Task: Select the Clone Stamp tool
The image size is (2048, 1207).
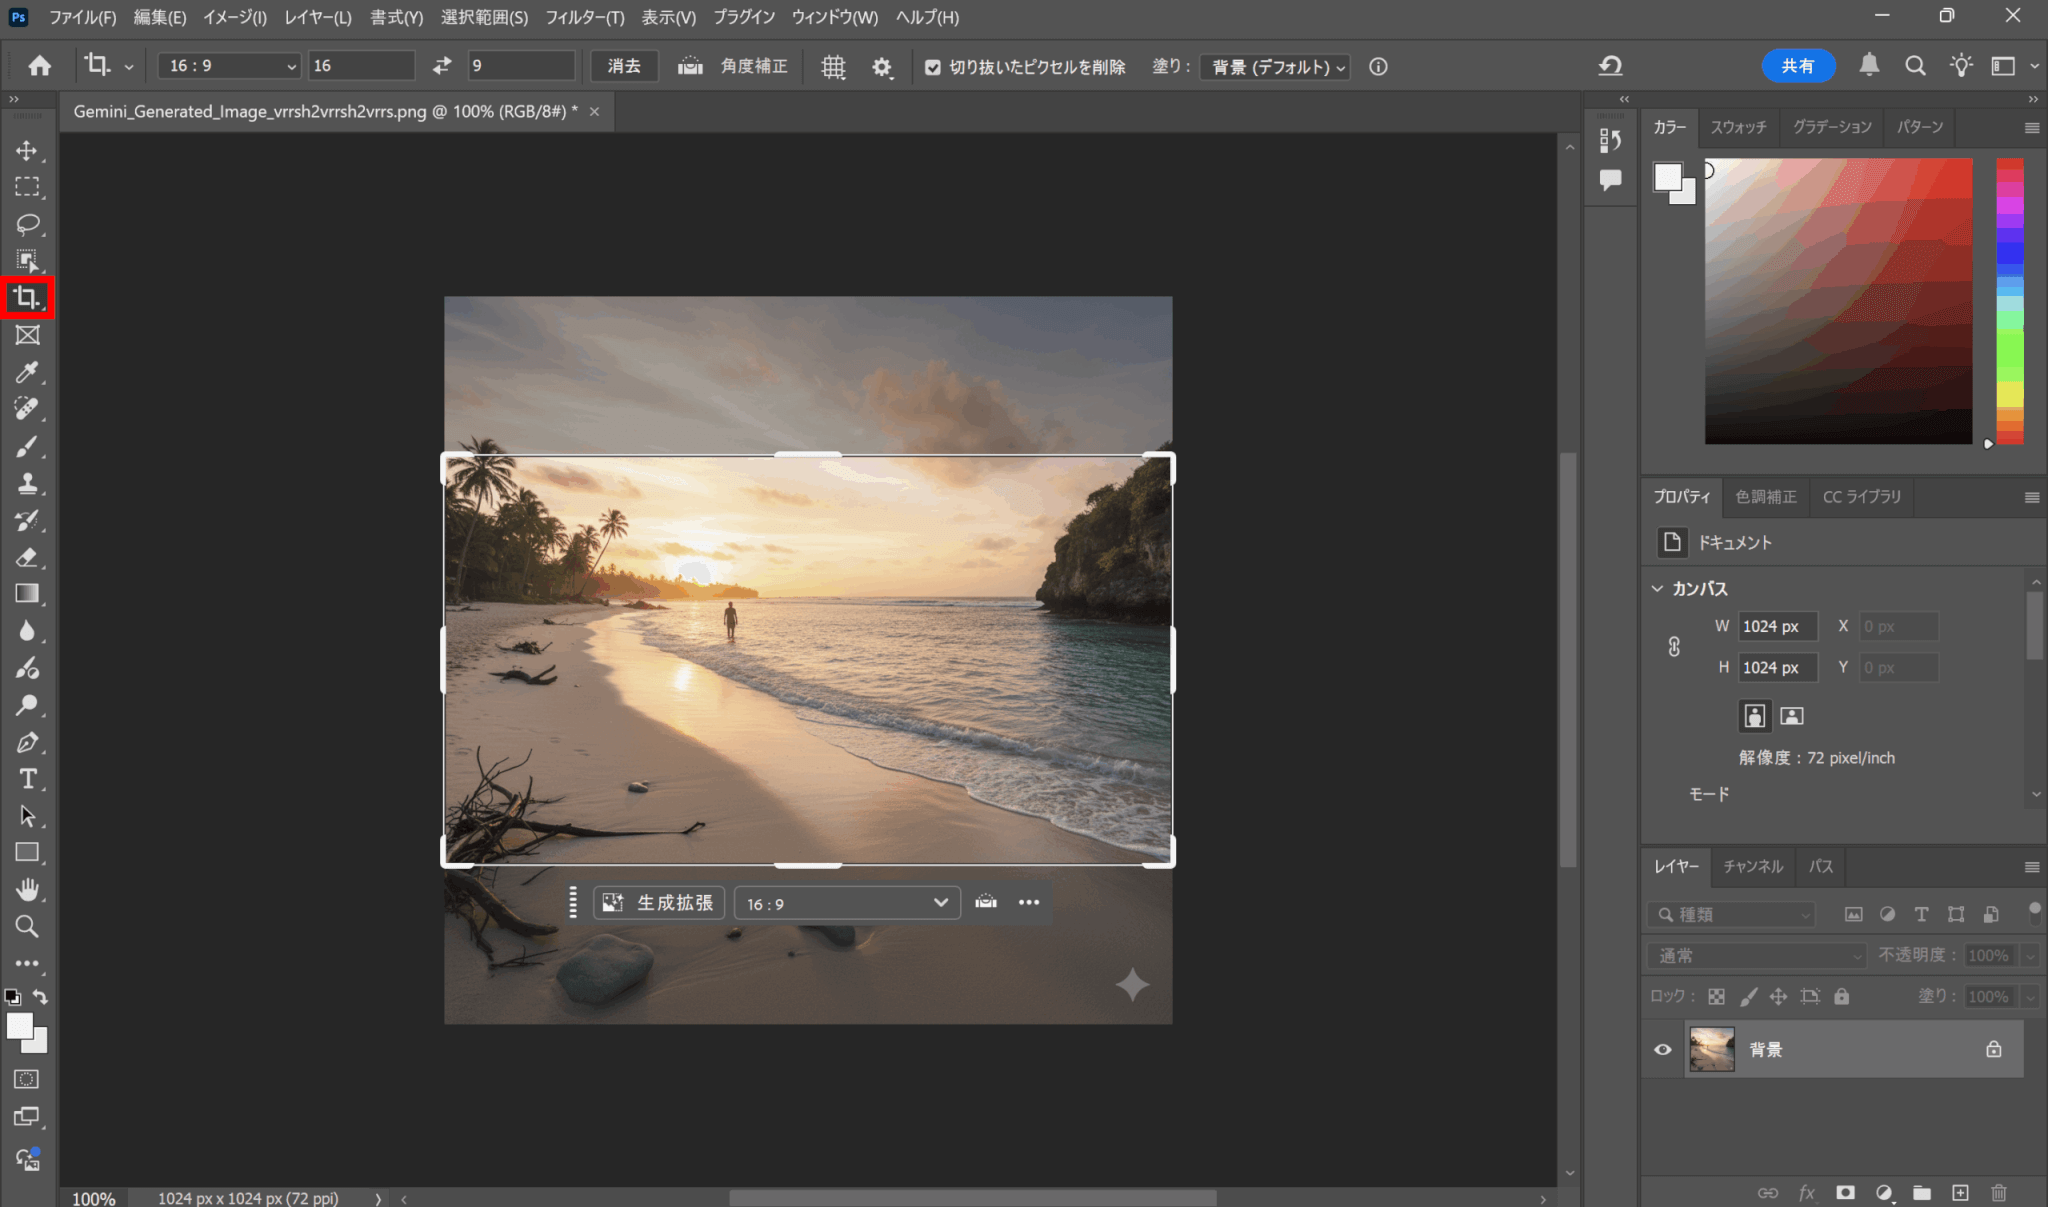Action: pyautogui.click(x=27, y=484)
